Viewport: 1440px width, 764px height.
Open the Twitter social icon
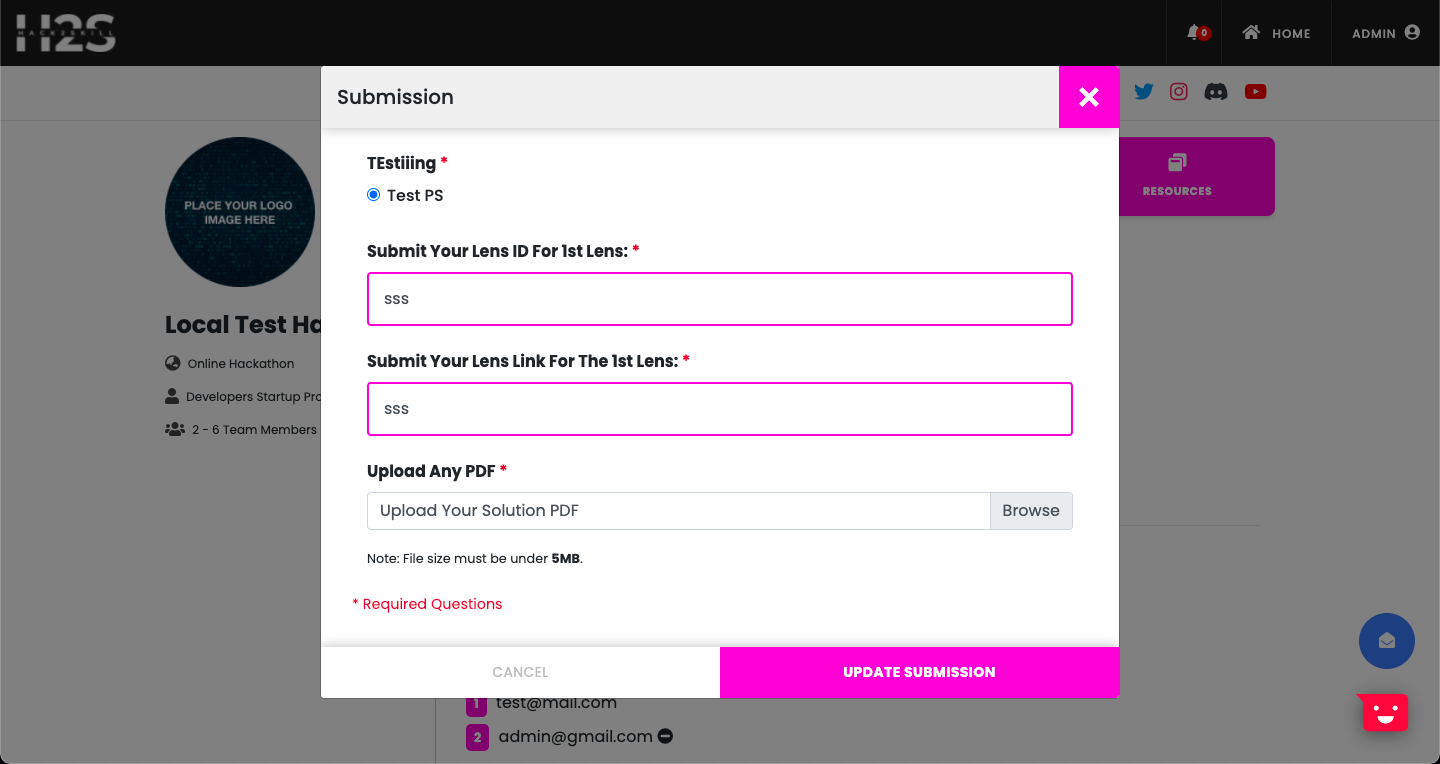(x=1144, y=92)
